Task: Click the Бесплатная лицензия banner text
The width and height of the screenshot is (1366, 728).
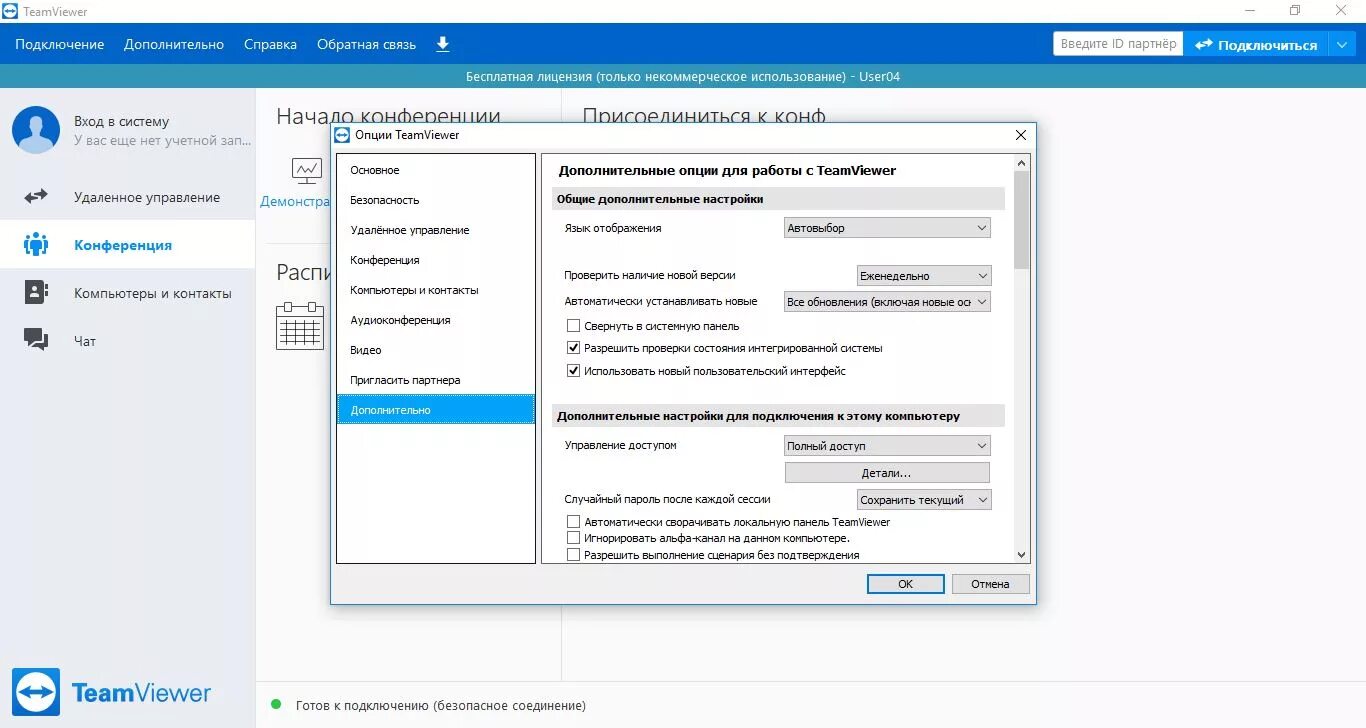Action: [683, 77]
